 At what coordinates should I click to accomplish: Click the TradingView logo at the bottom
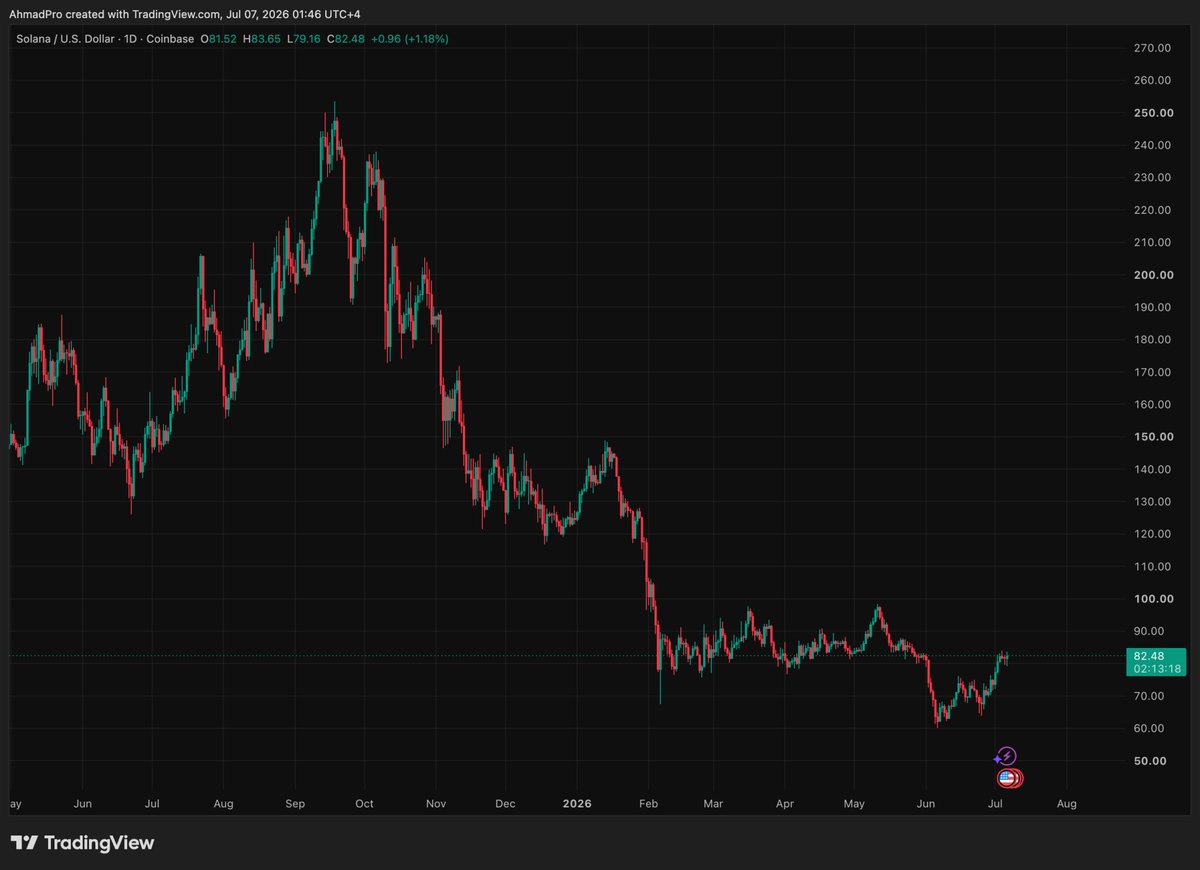pos(82,843)
